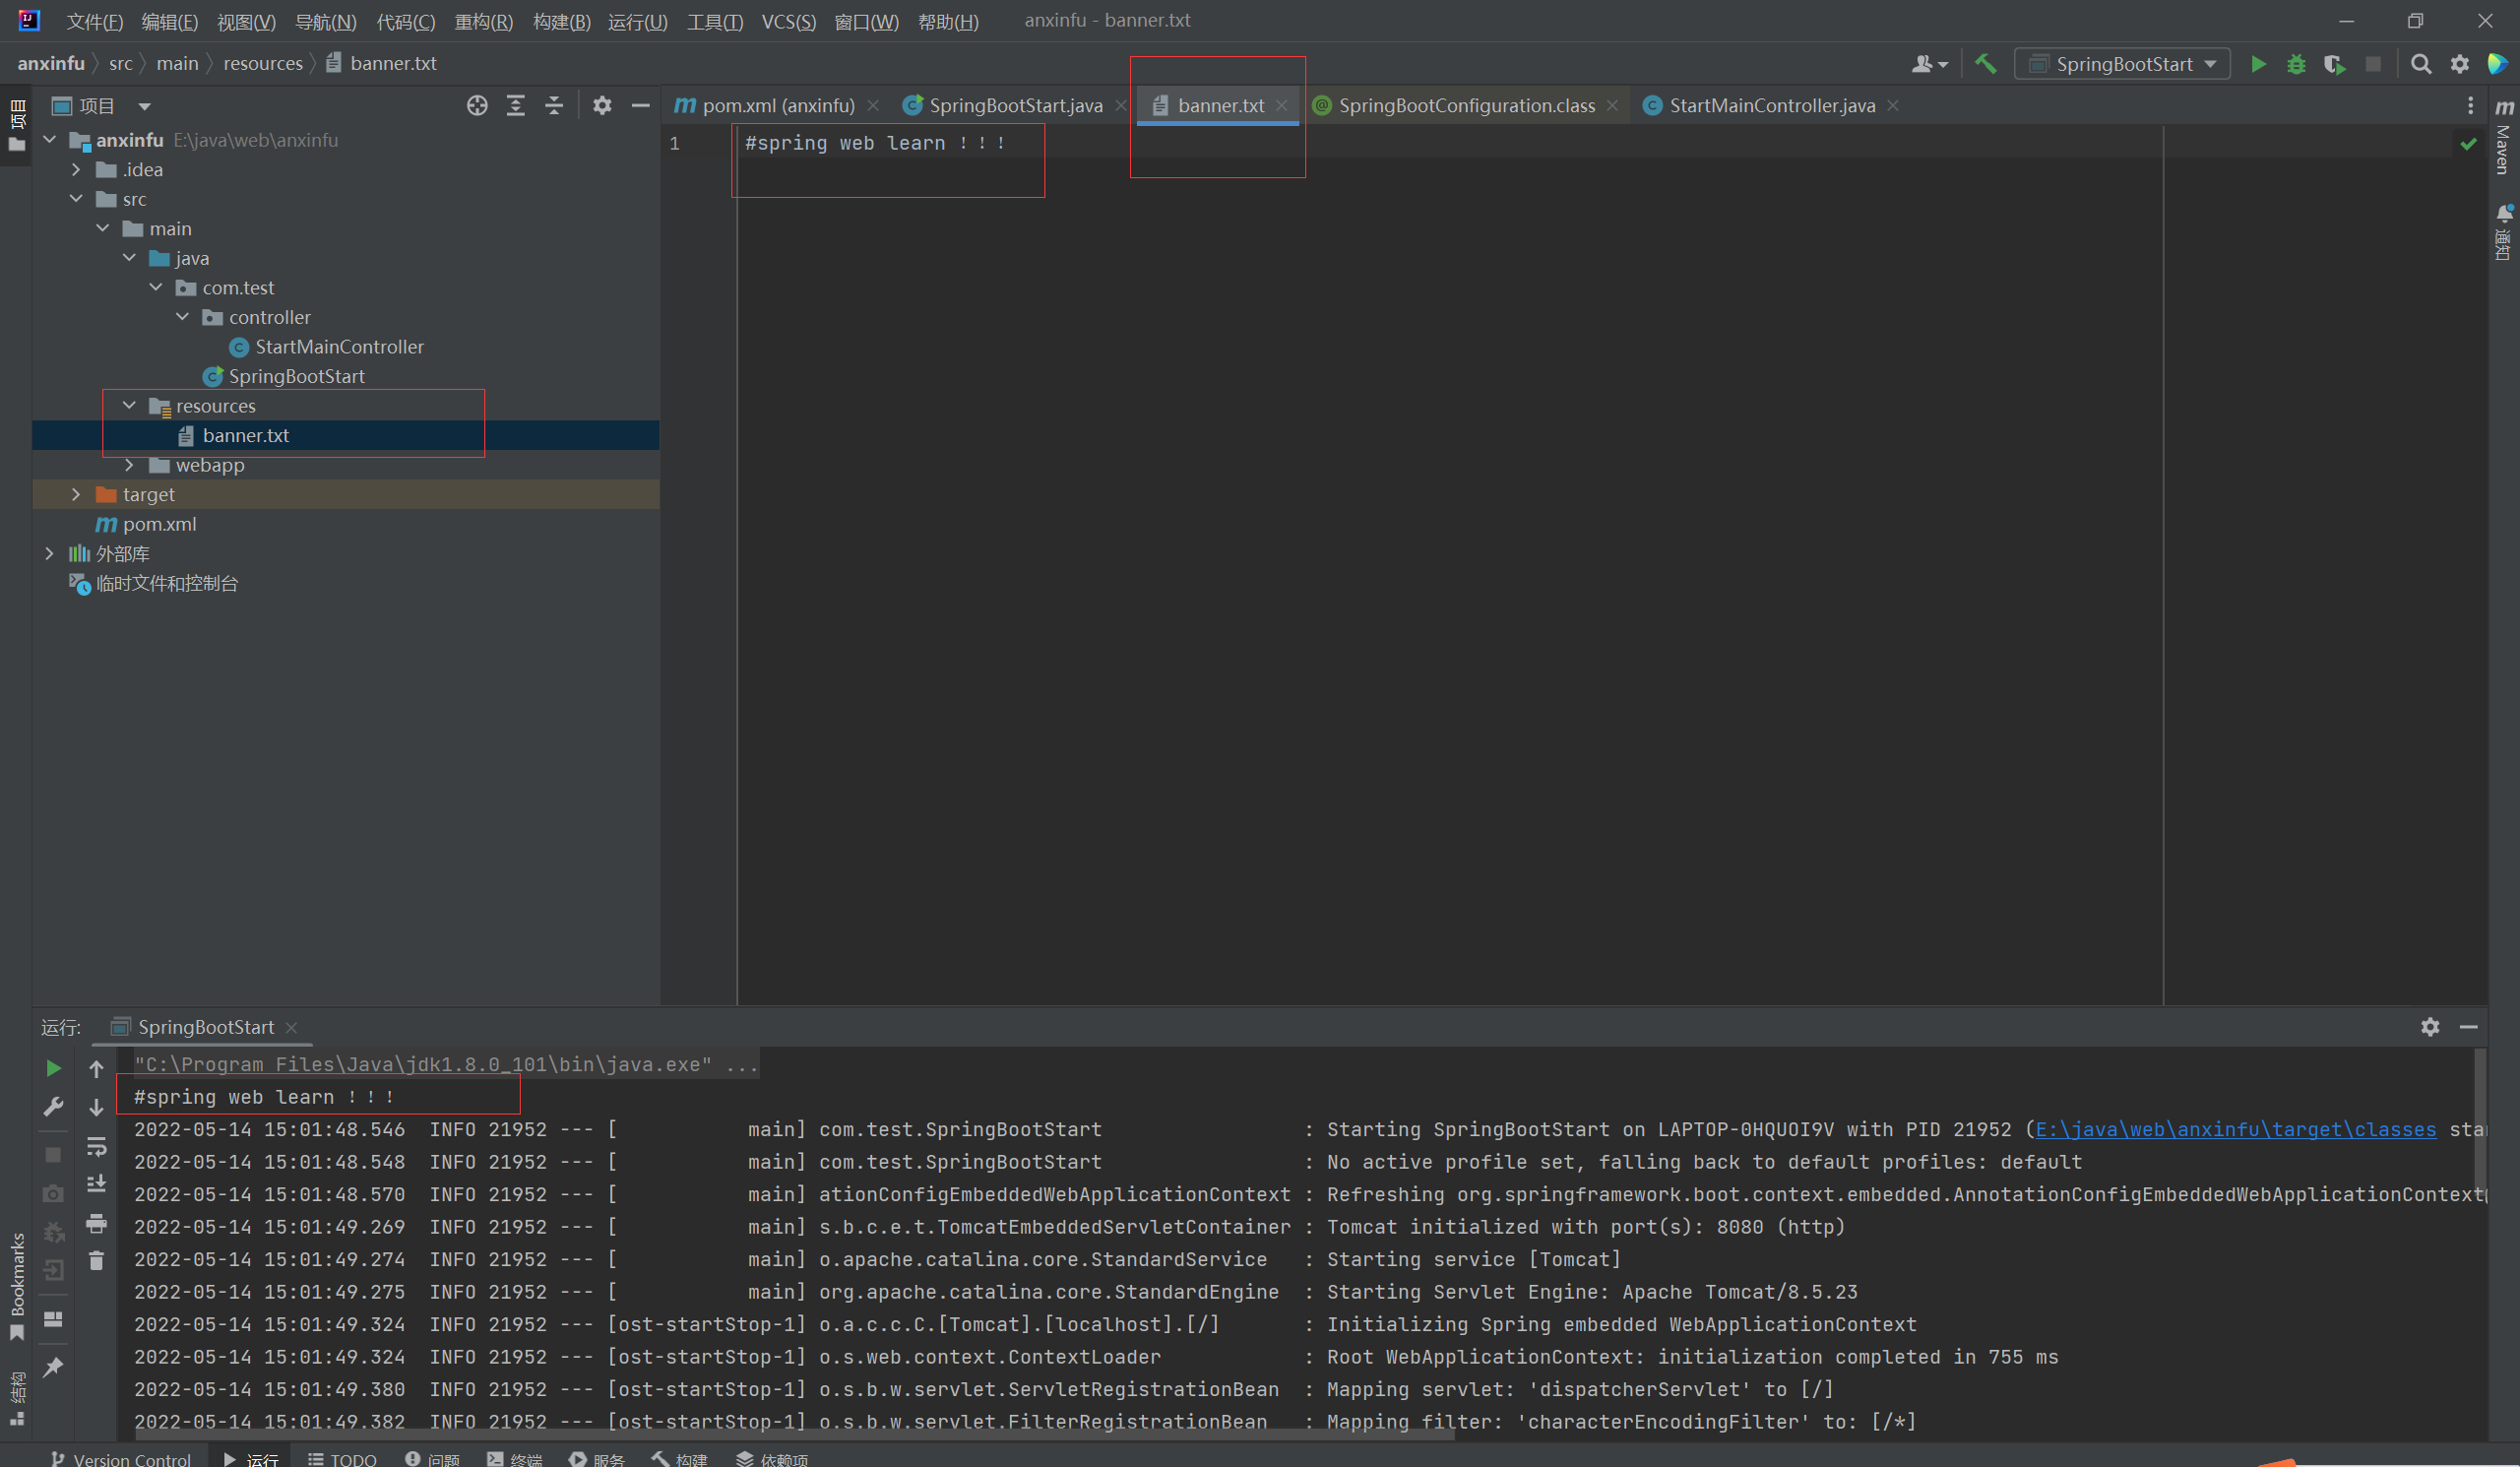Open the 构建(B) menu

pos(561,21)
